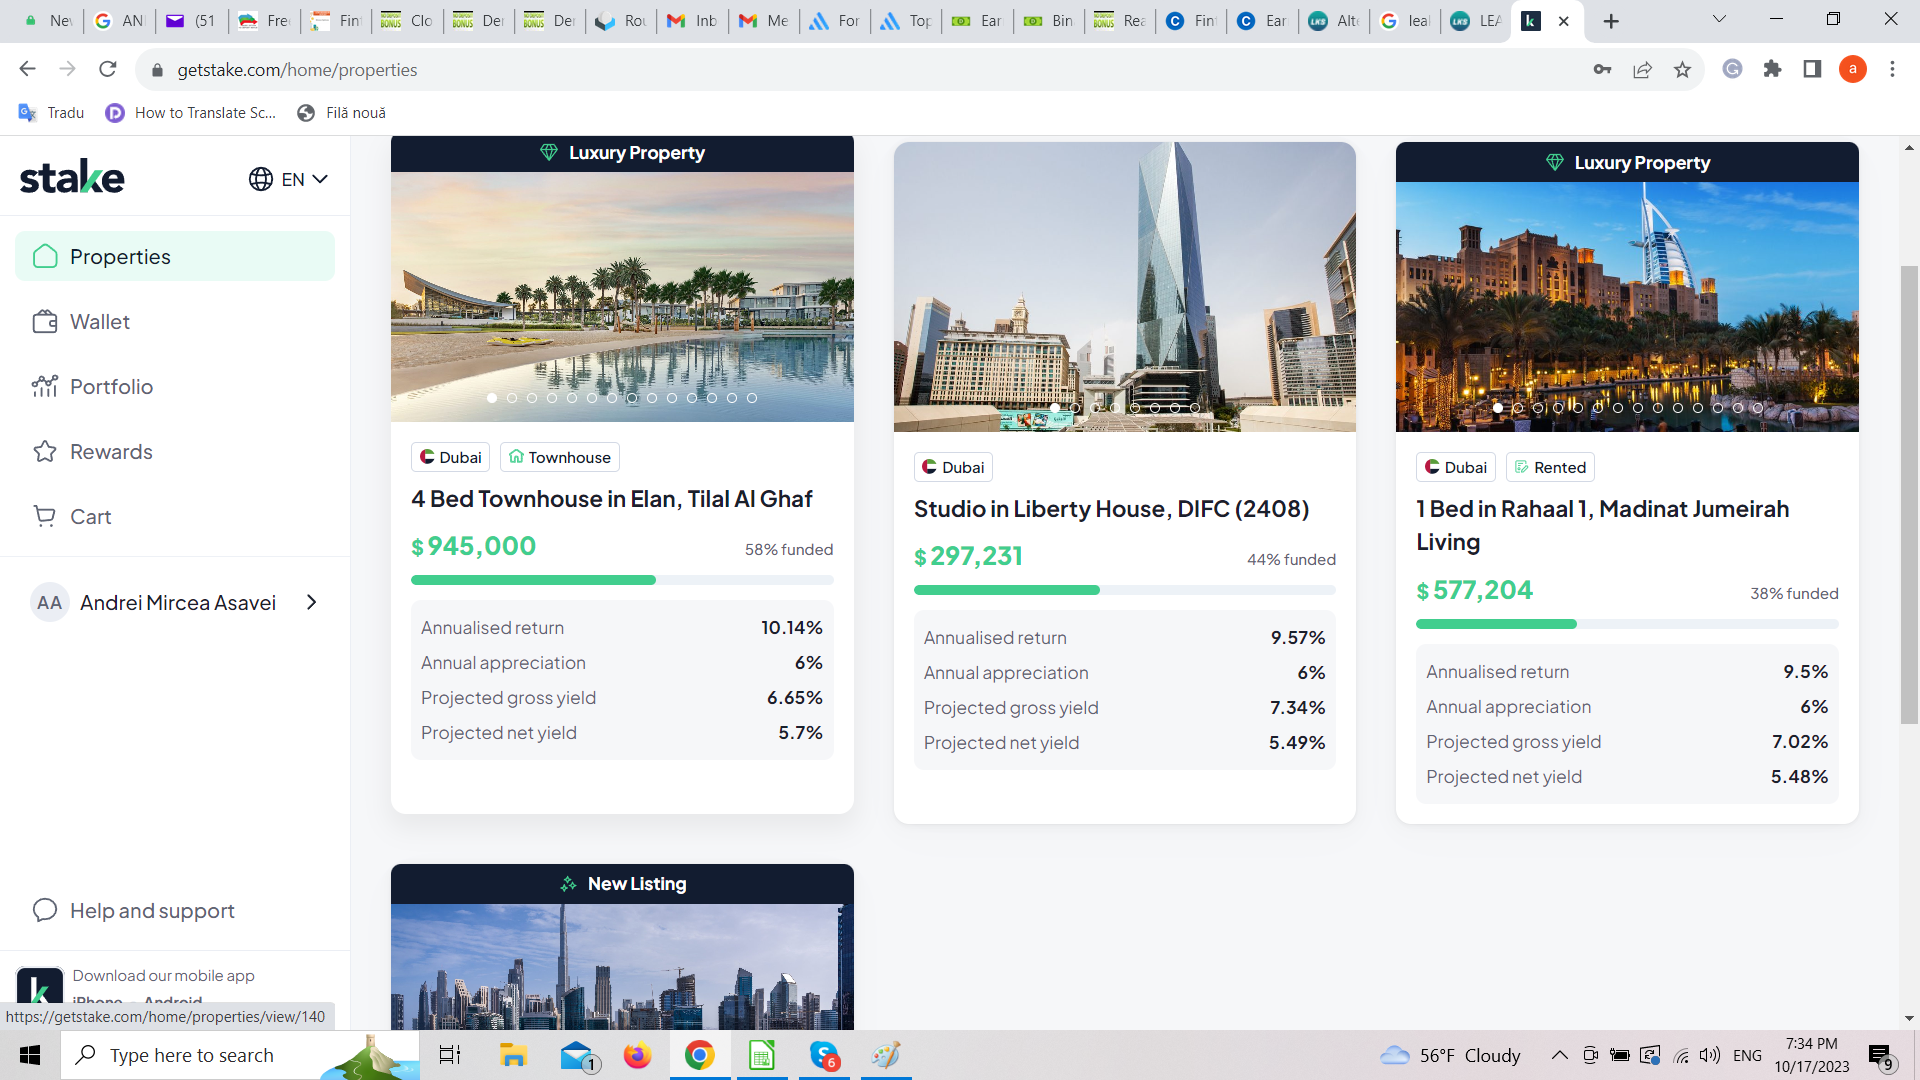
Task: Bookmark this page with star icon
Action: pyautogui.click(x=1682, y=69)
